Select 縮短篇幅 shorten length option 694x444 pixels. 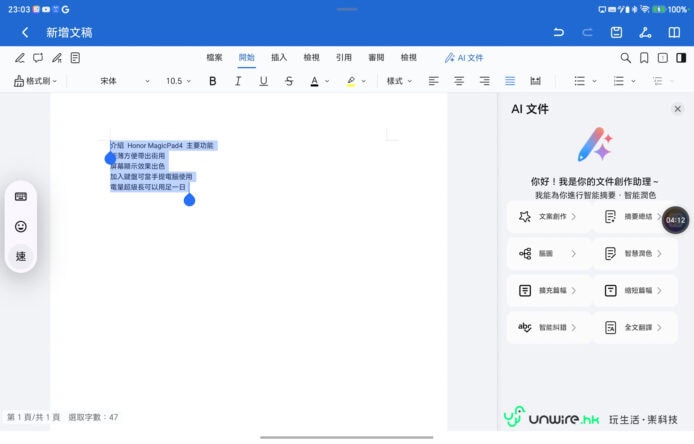click(634, 290)
